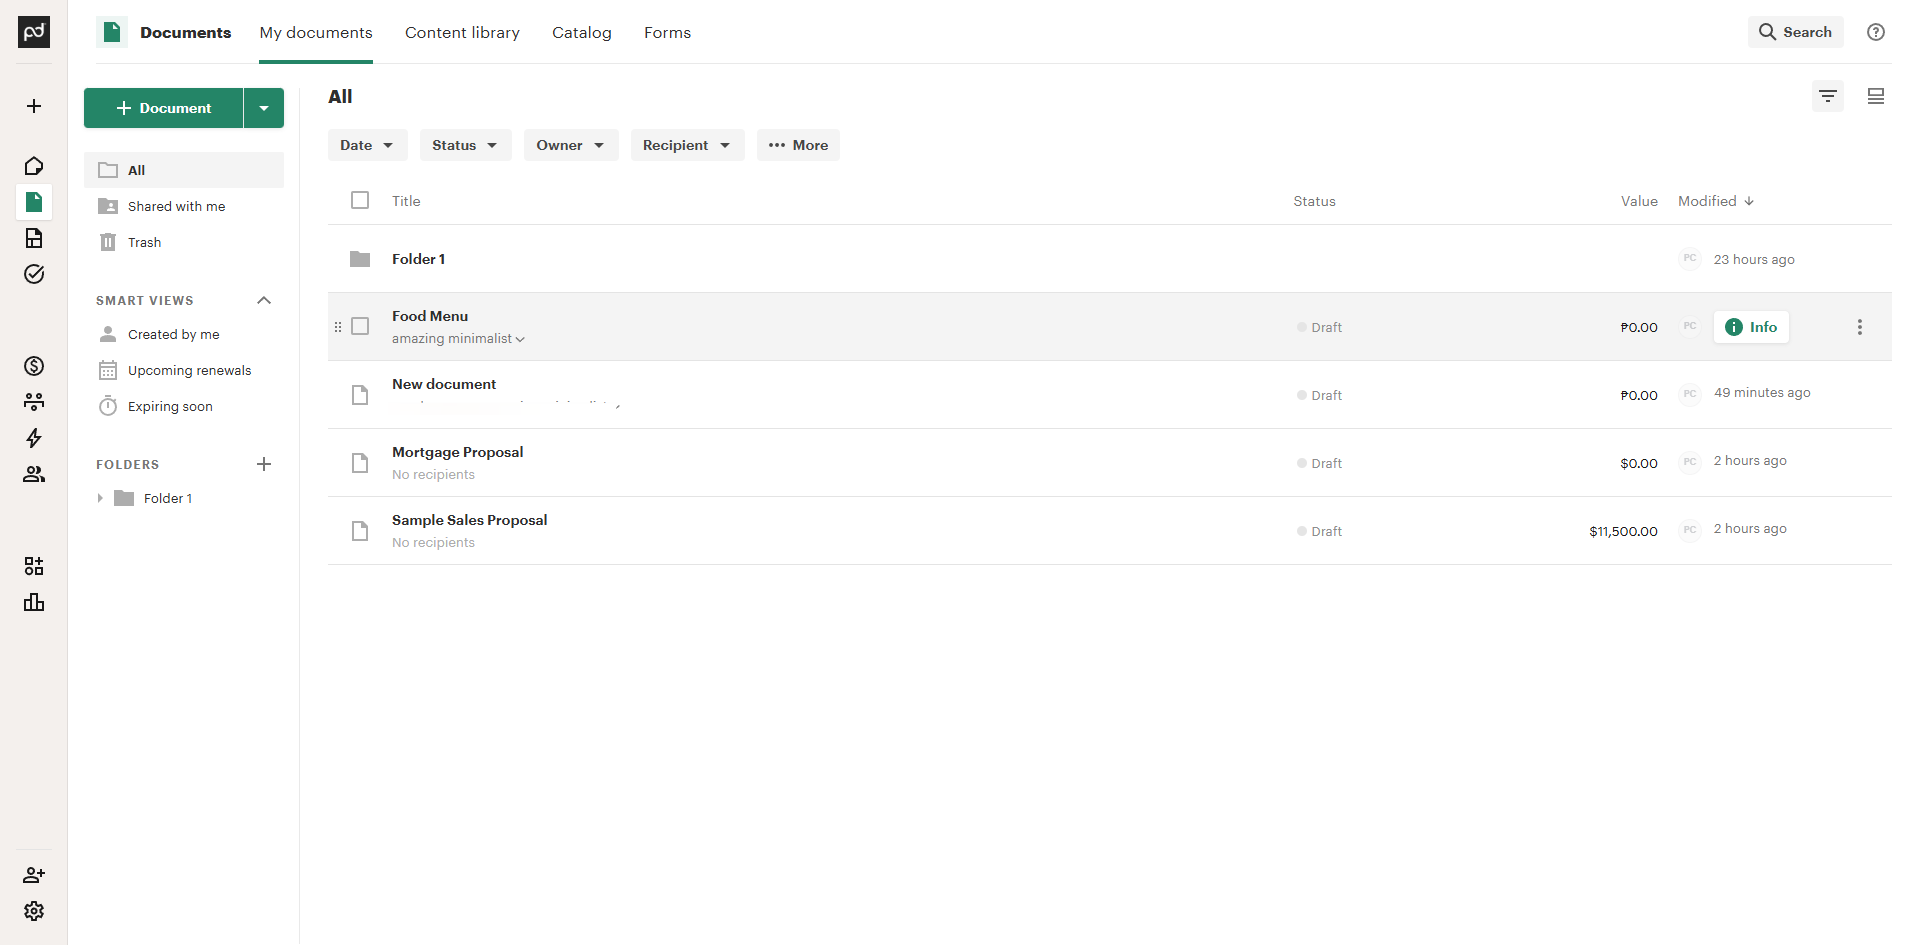Open the Templates icon in left sidebar
Screen dimensions: 1920x945
click(x=34, y=238)
